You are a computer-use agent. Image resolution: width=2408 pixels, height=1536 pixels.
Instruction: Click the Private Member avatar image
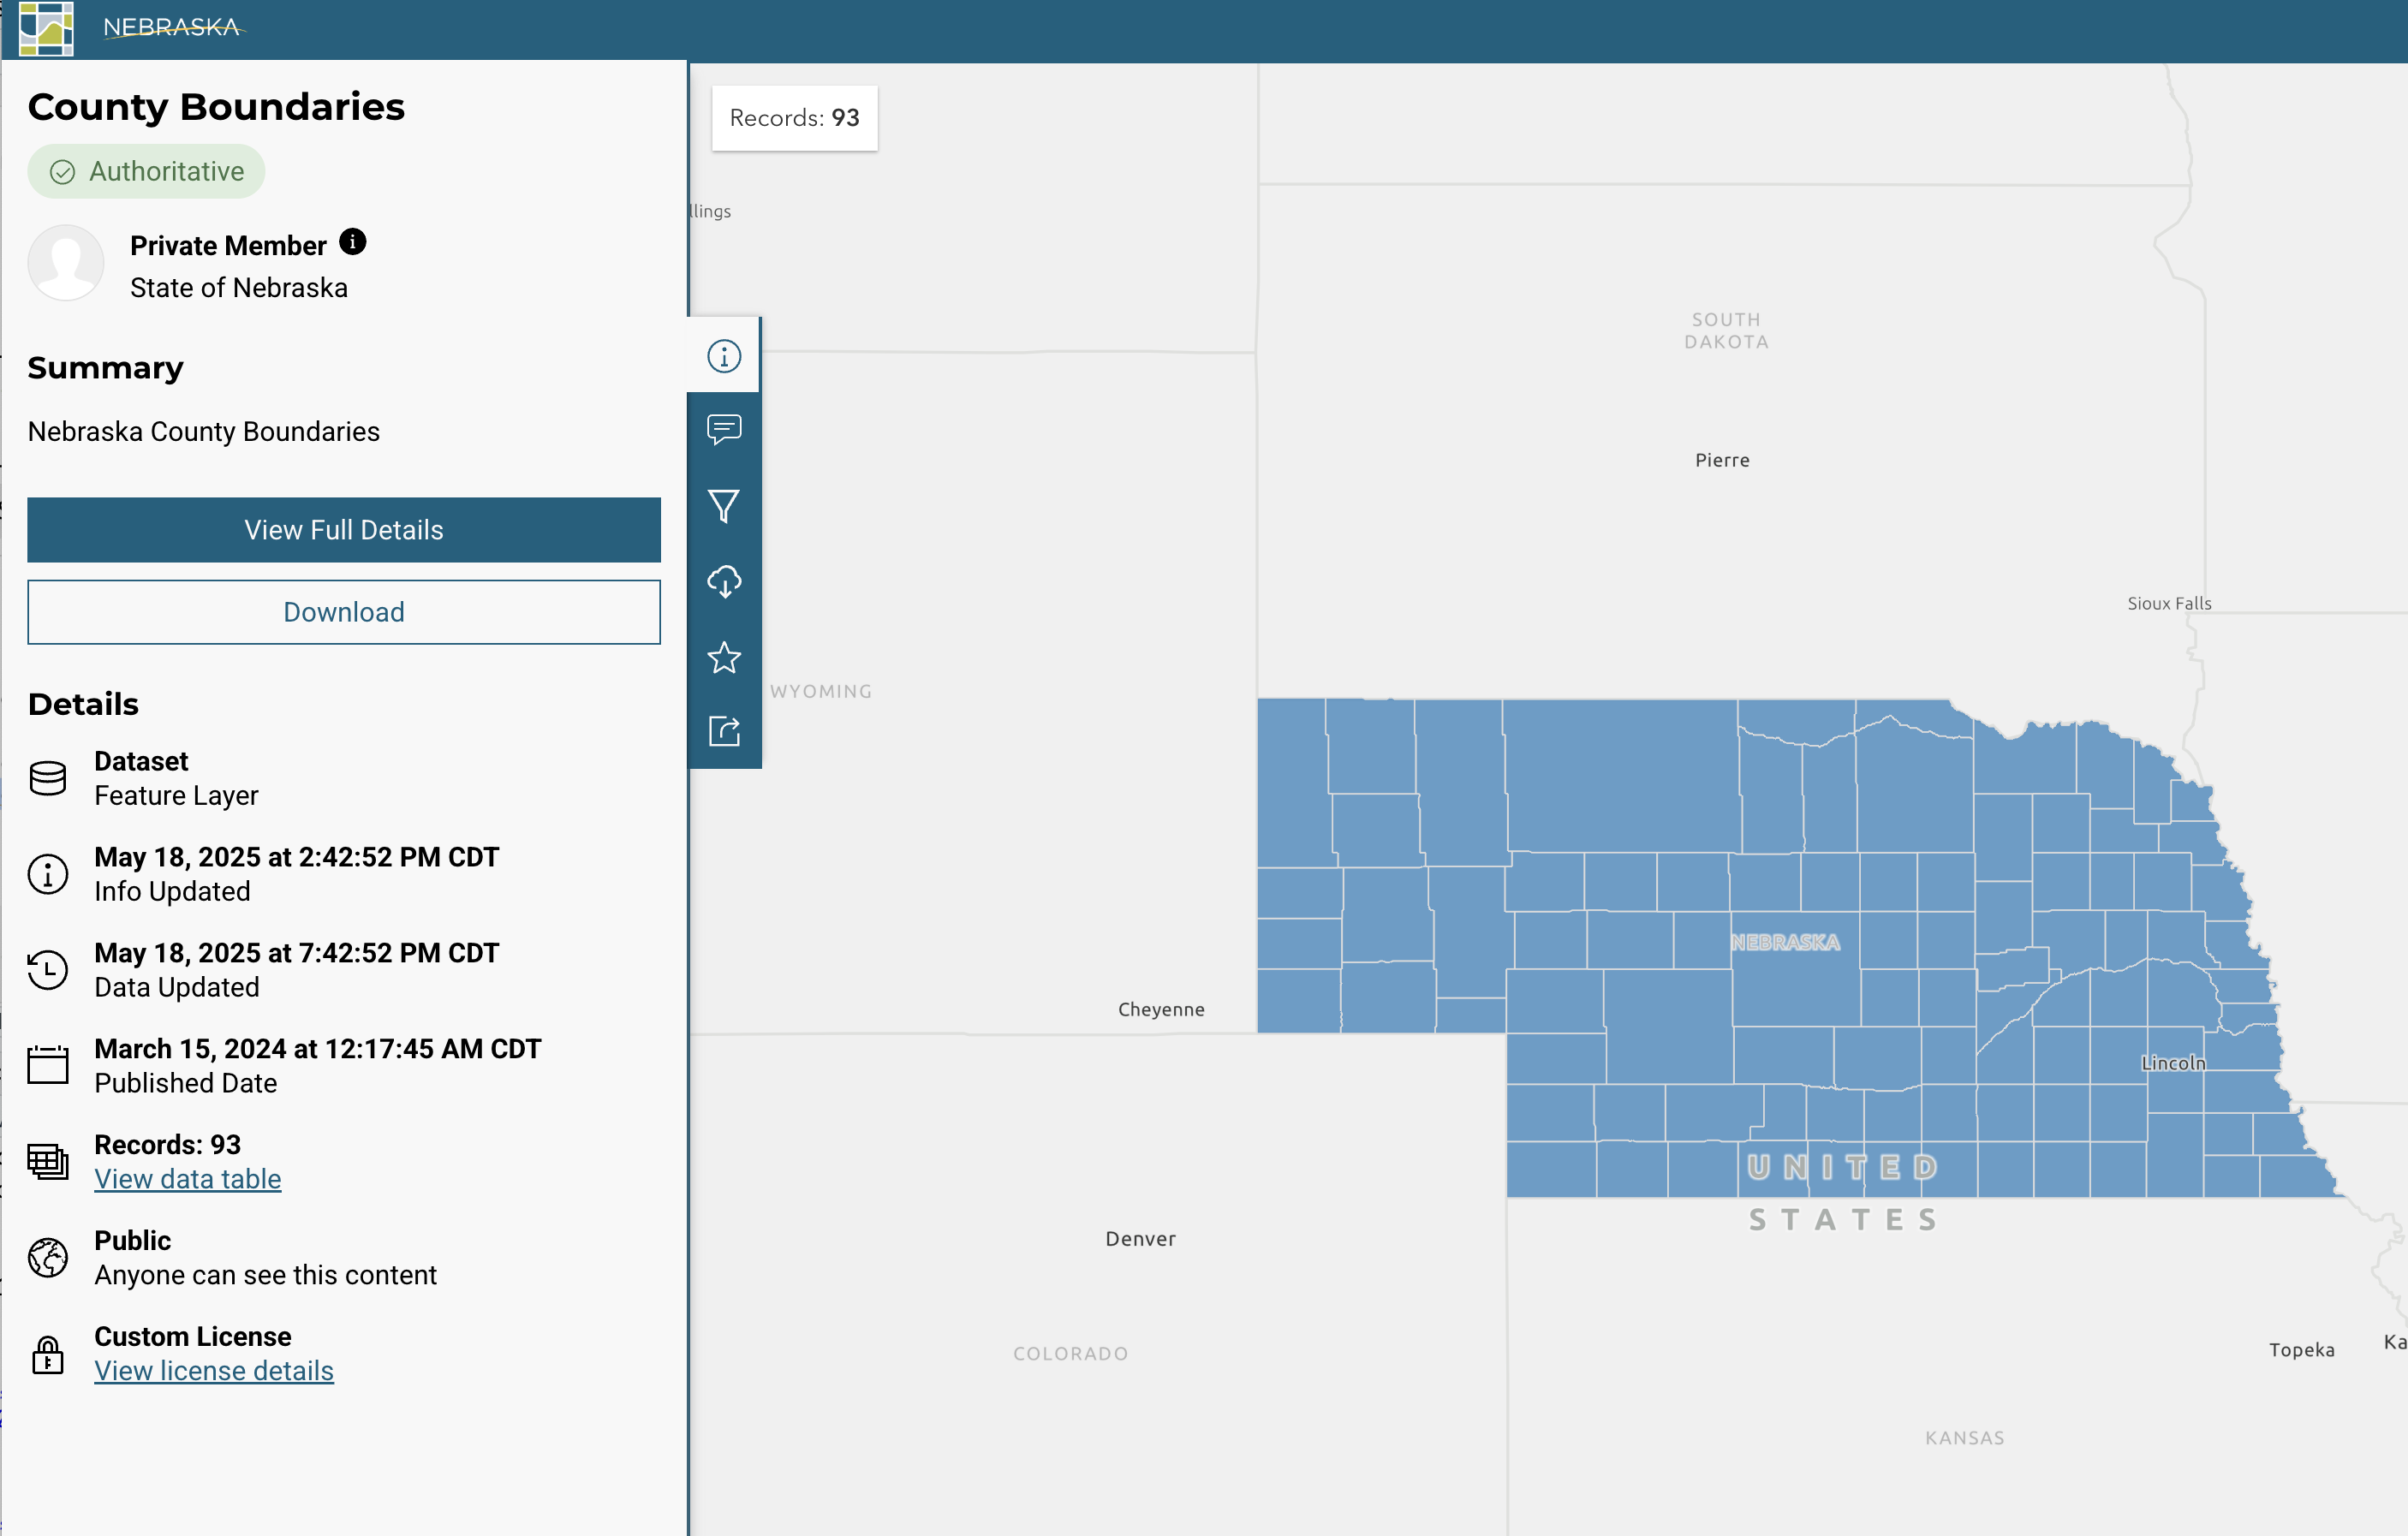click(66, 263)
